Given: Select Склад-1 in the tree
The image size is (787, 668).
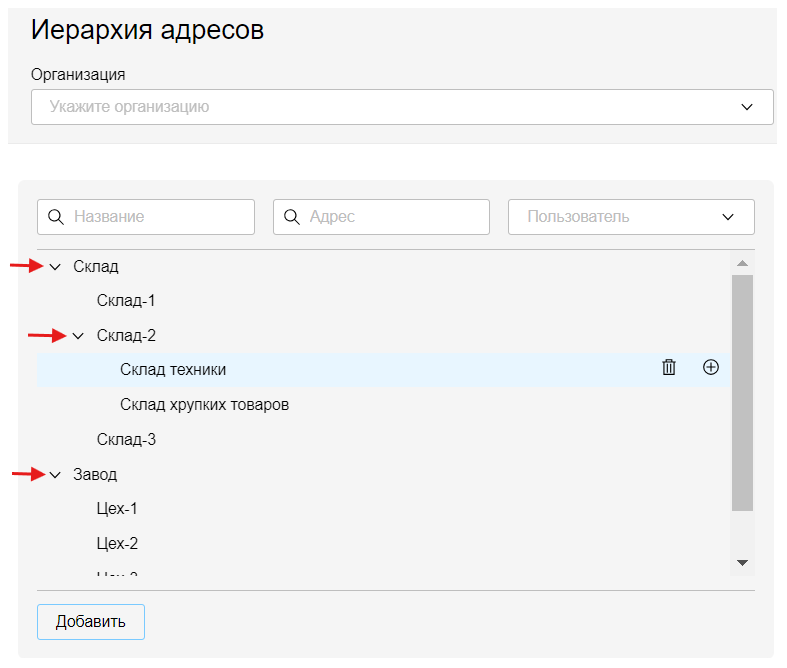Looking at the screenshot, I should (x=126, y=301).
